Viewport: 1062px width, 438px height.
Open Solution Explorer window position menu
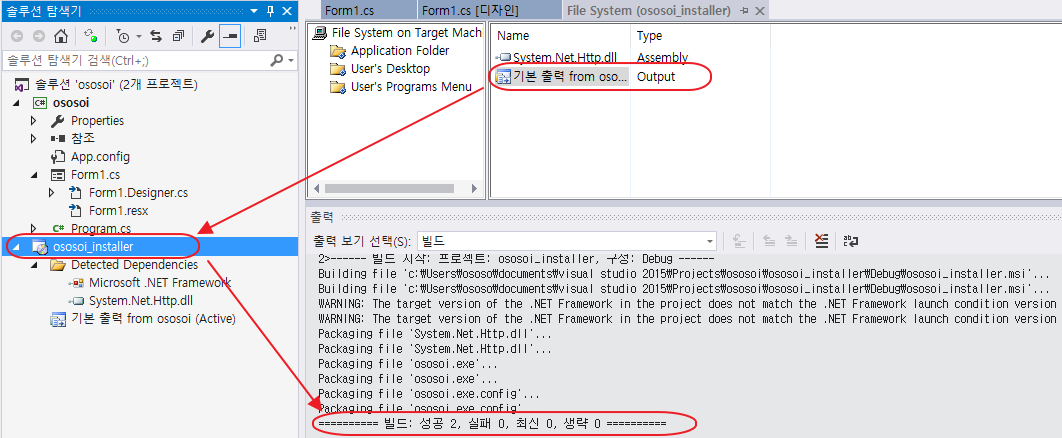tap(253, 11)
